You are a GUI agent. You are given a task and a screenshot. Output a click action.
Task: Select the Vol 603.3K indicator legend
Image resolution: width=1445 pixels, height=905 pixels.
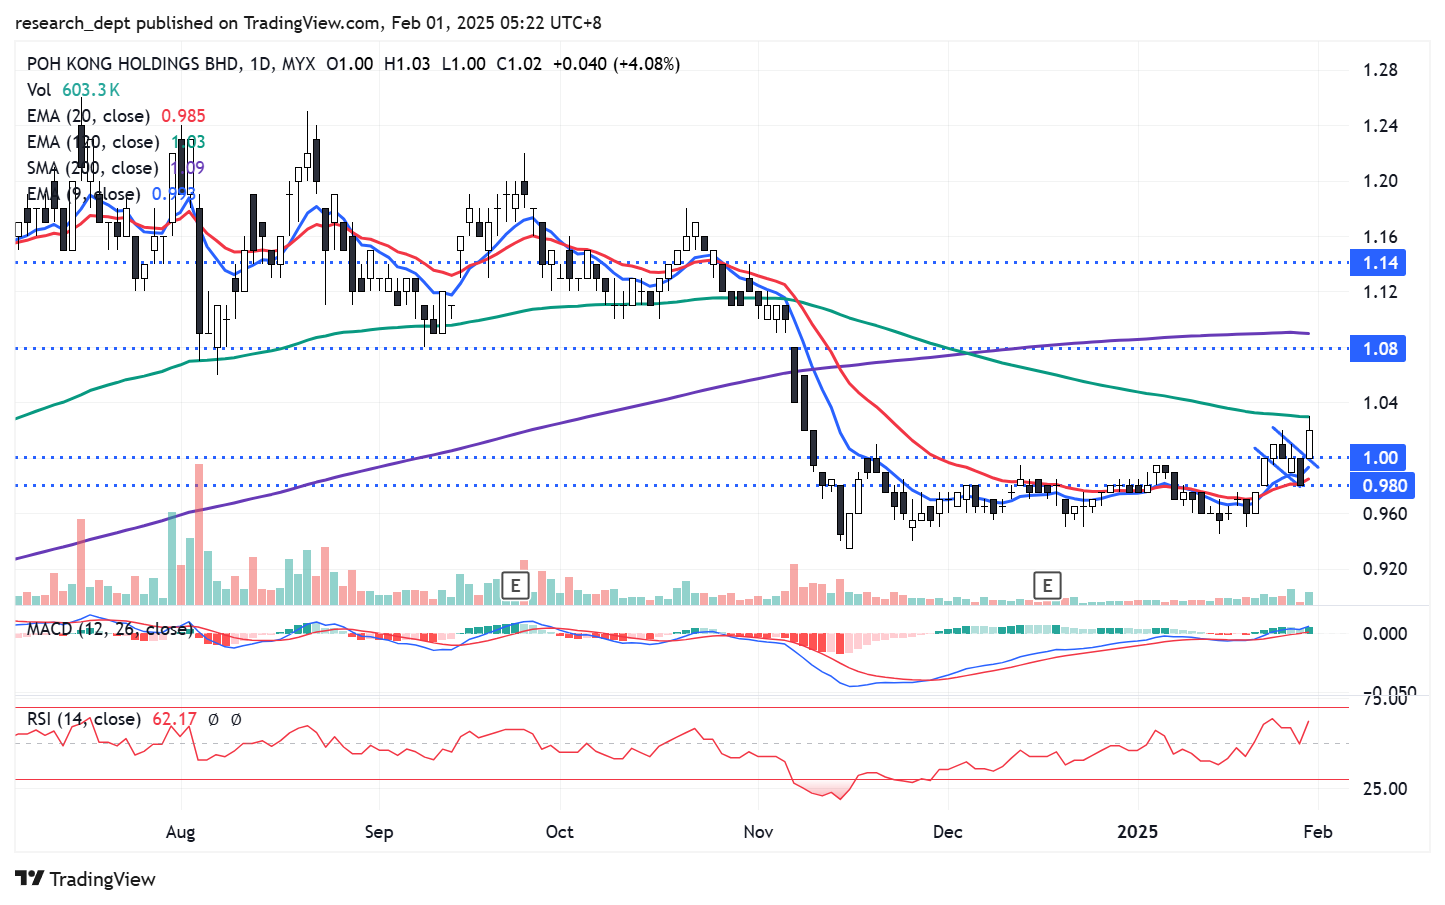73,90
